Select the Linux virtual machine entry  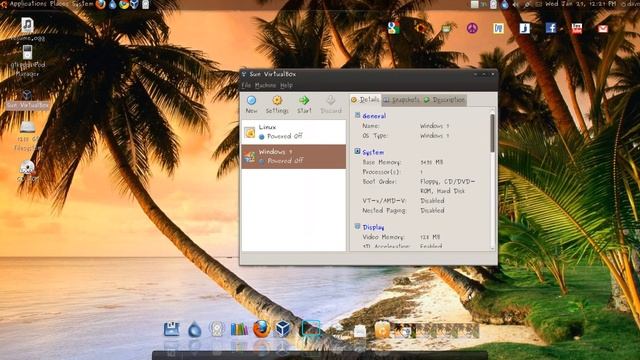pyautogui.click(x=293, y=132)
